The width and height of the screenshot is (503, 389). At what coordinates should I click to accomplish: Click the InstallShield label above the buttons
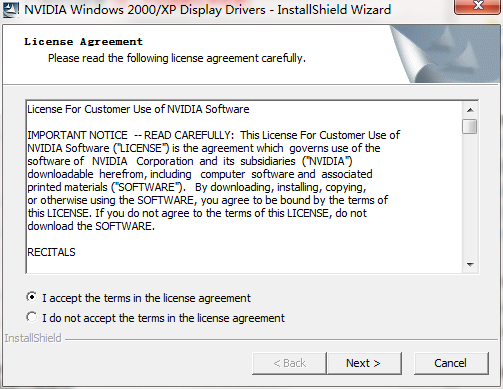[x=33, y=338]
